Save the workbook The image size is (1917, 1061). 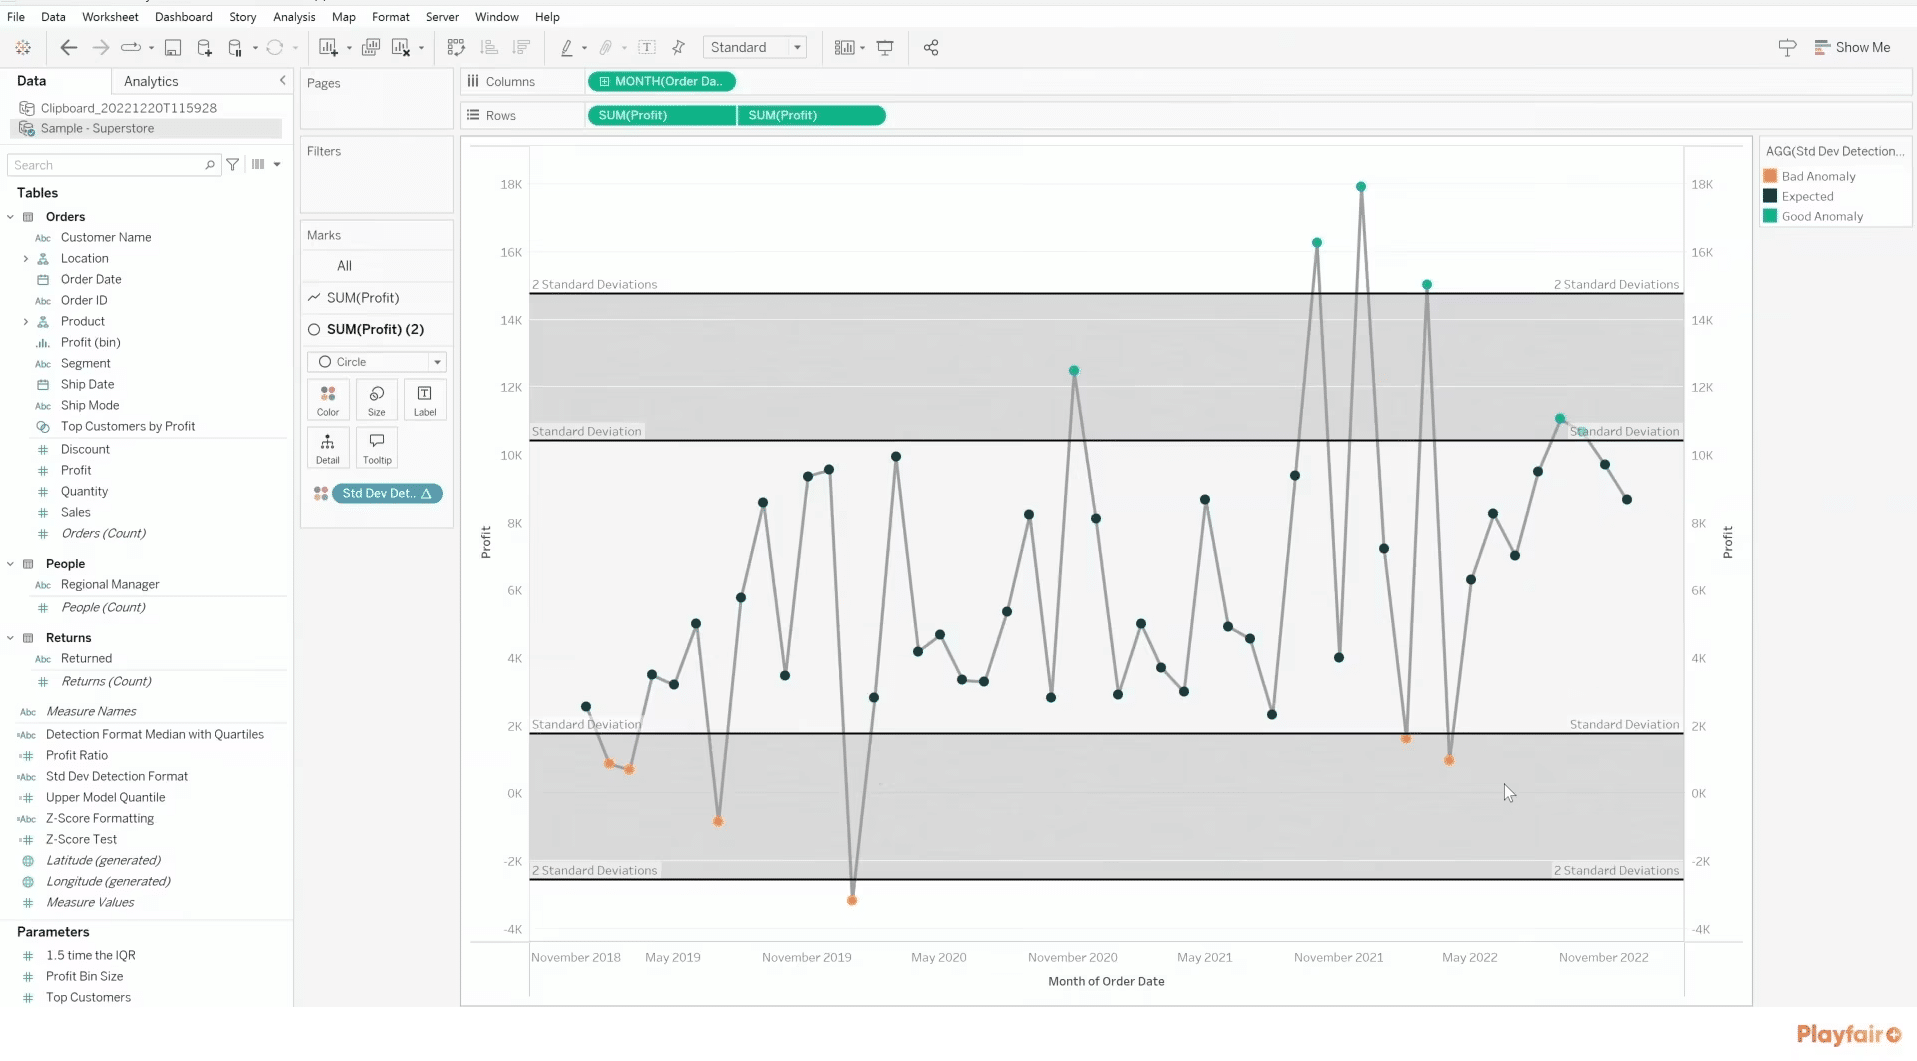173,47
